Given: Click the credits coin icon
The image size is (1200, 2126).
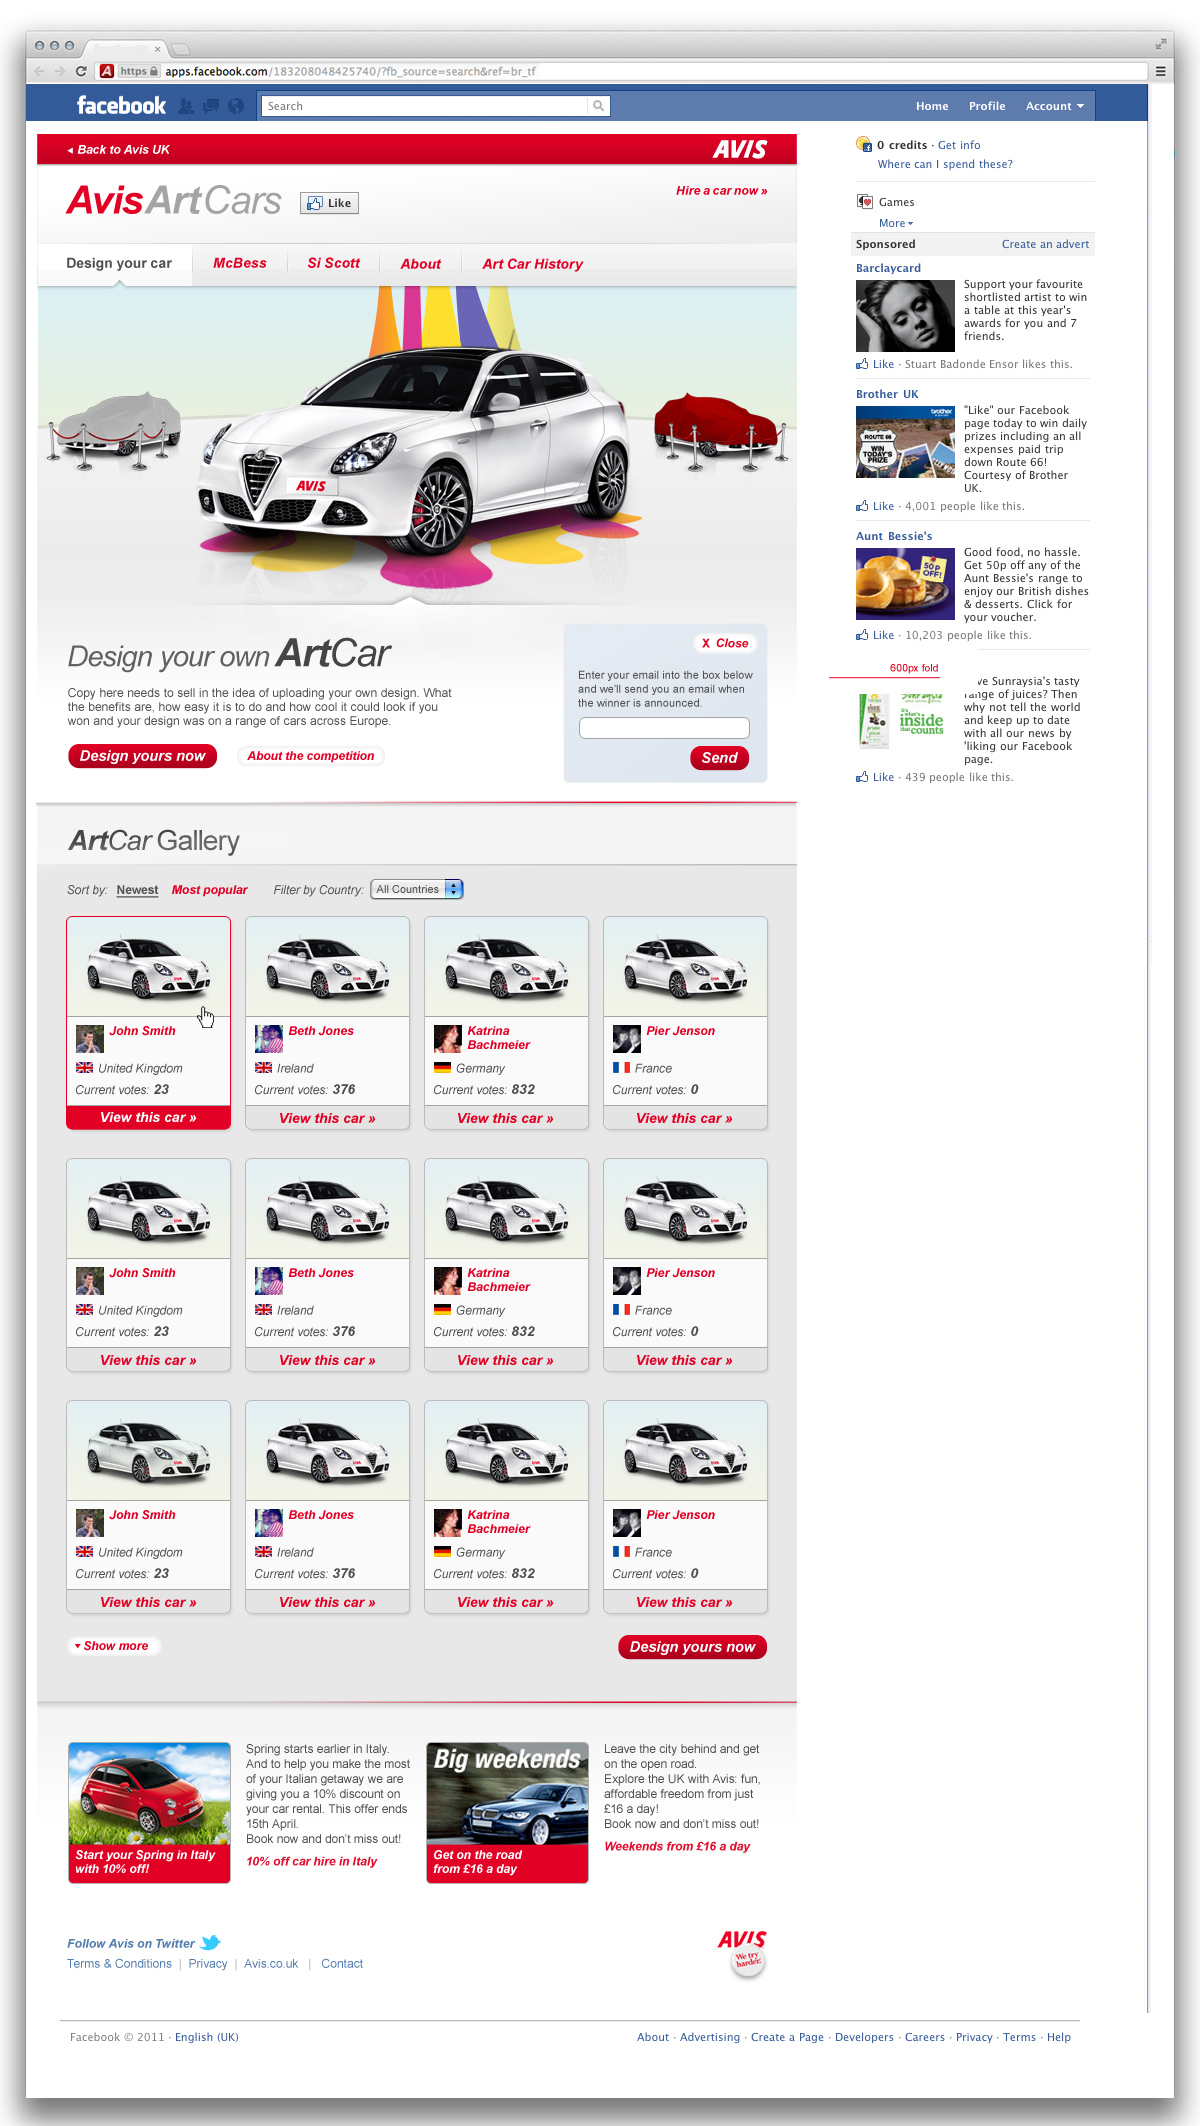Looking at the screenshot, I should [x=864, y=144].
